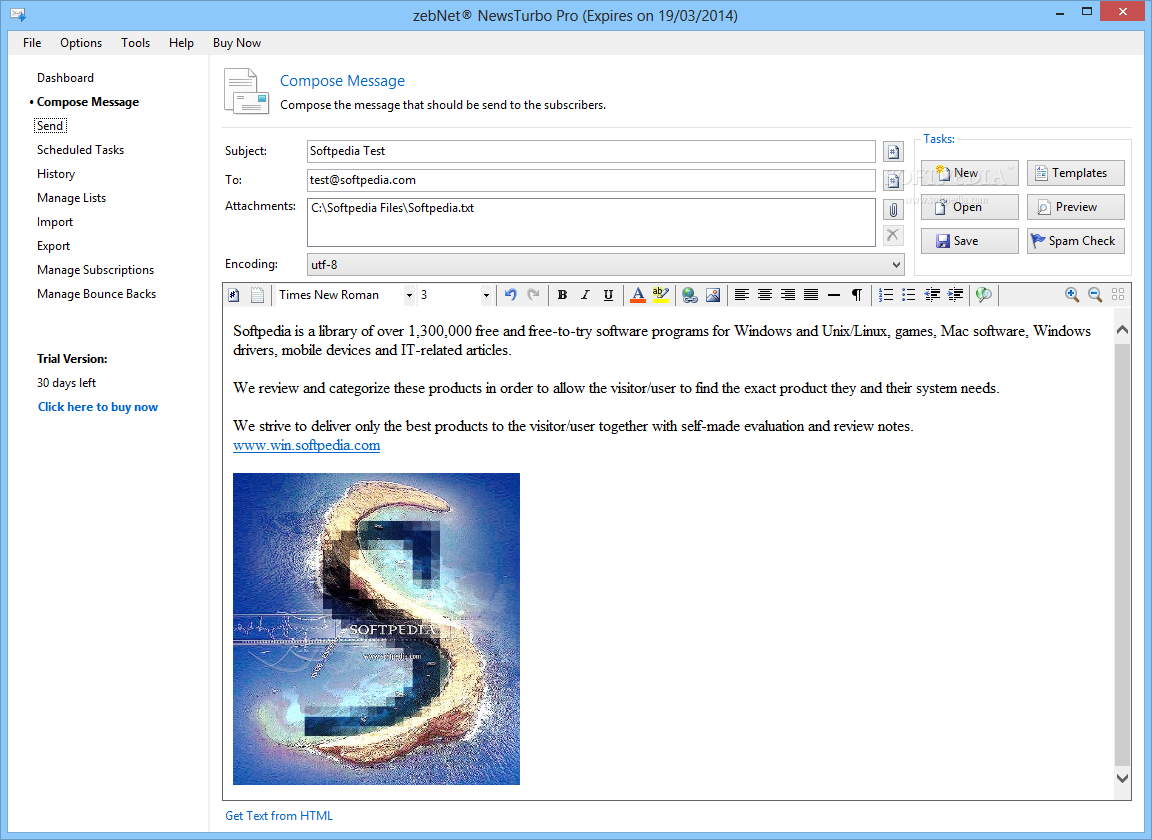Undo the last edit in the editor

point(511,295)
